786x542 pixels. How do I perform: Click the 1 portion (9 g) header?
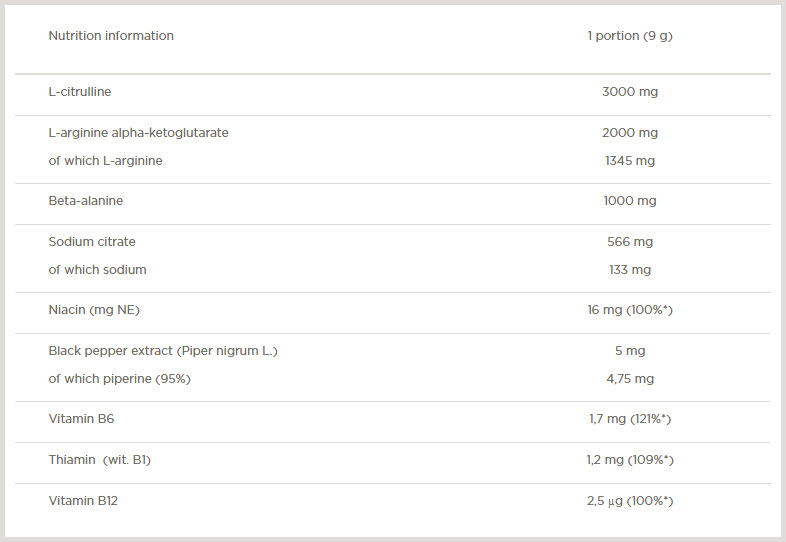629,36
